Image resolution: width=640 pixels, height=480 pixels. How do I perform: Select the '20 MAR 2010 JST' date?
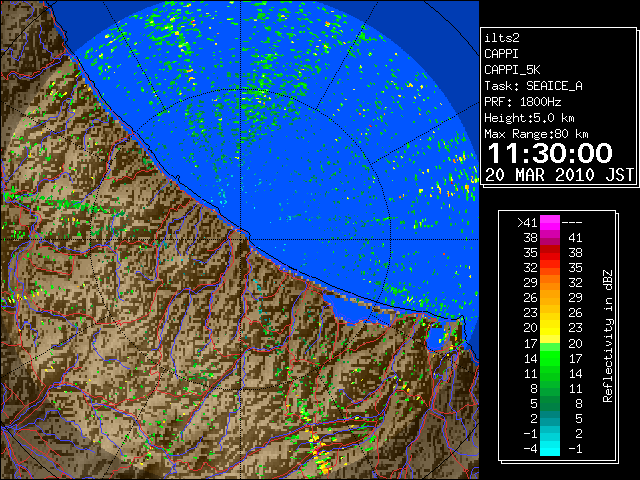tap(559, 175)
